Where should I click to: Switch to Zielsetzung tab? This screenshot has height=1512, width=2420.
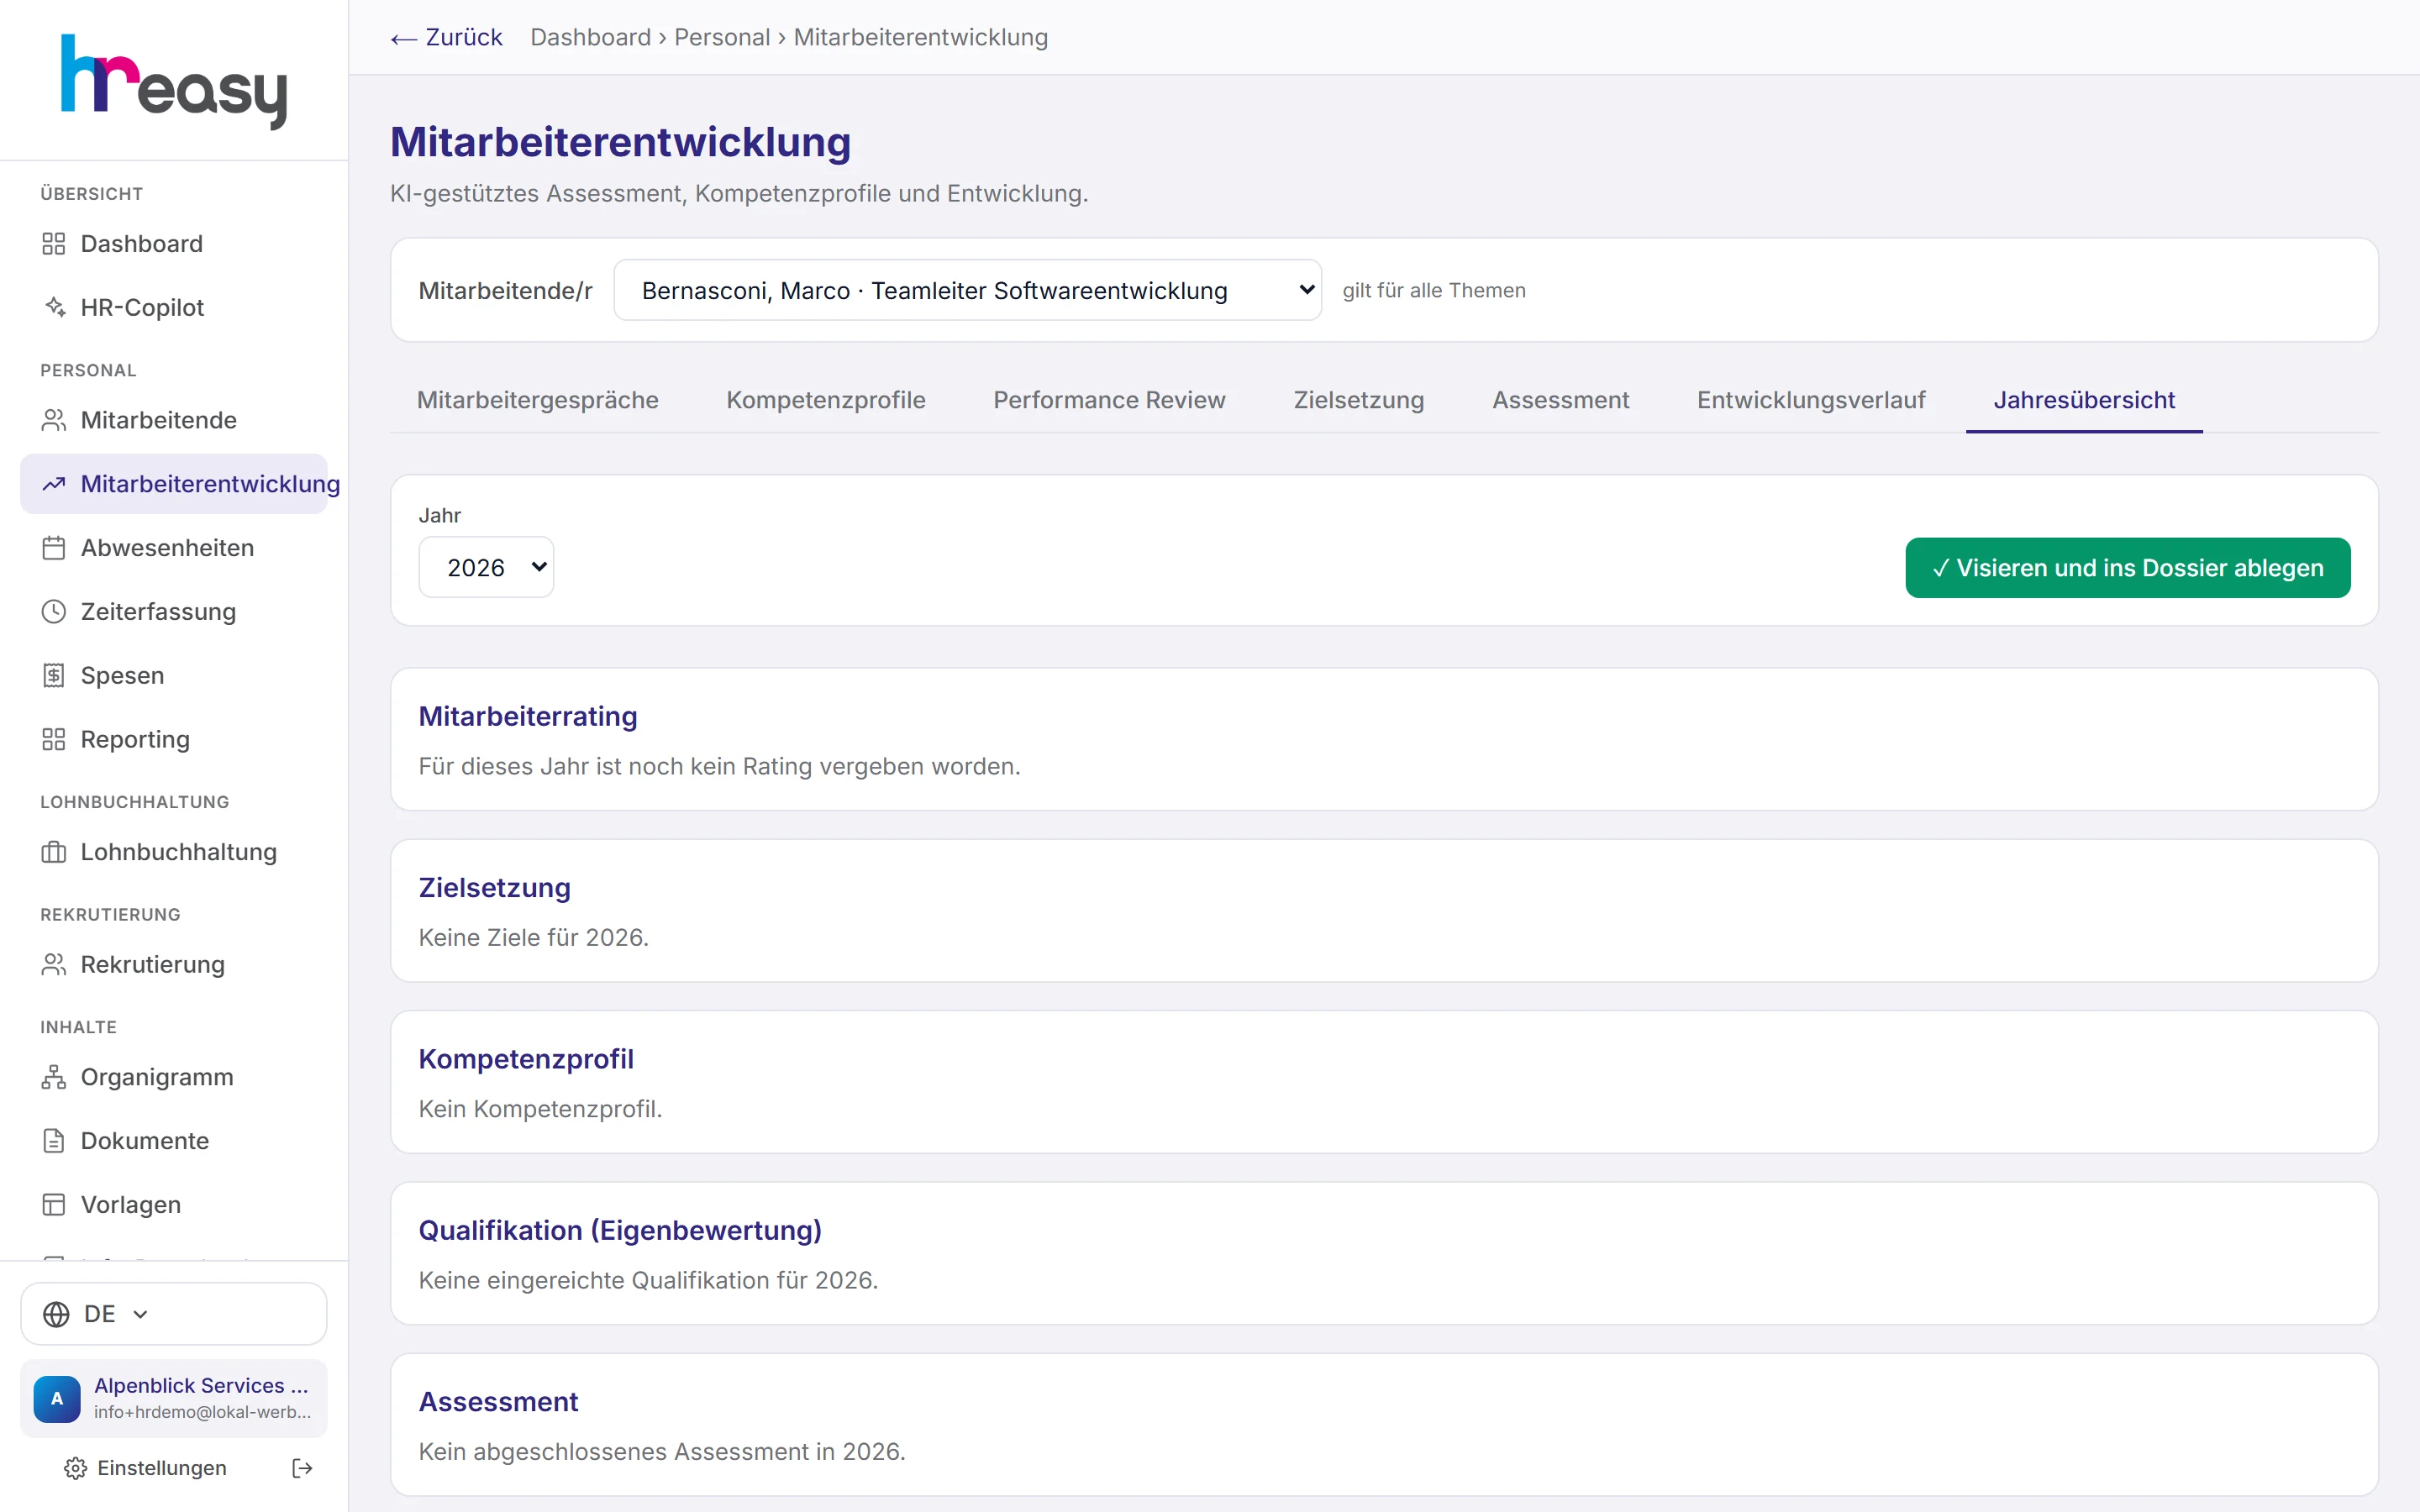click(x=1359, y=400)
